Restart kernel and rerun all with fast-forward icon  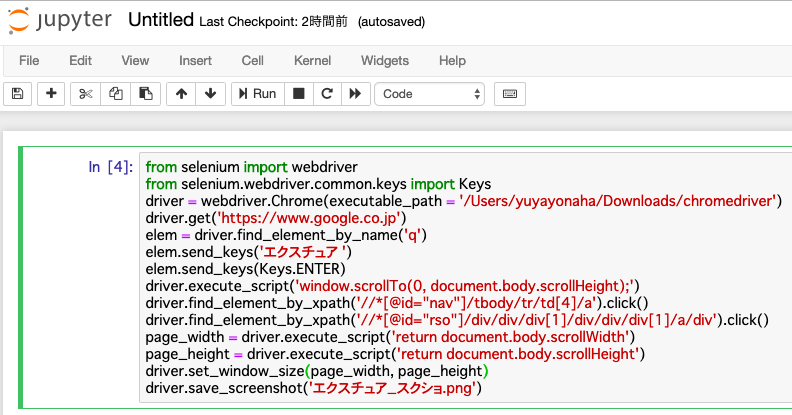tap(356, 94)
